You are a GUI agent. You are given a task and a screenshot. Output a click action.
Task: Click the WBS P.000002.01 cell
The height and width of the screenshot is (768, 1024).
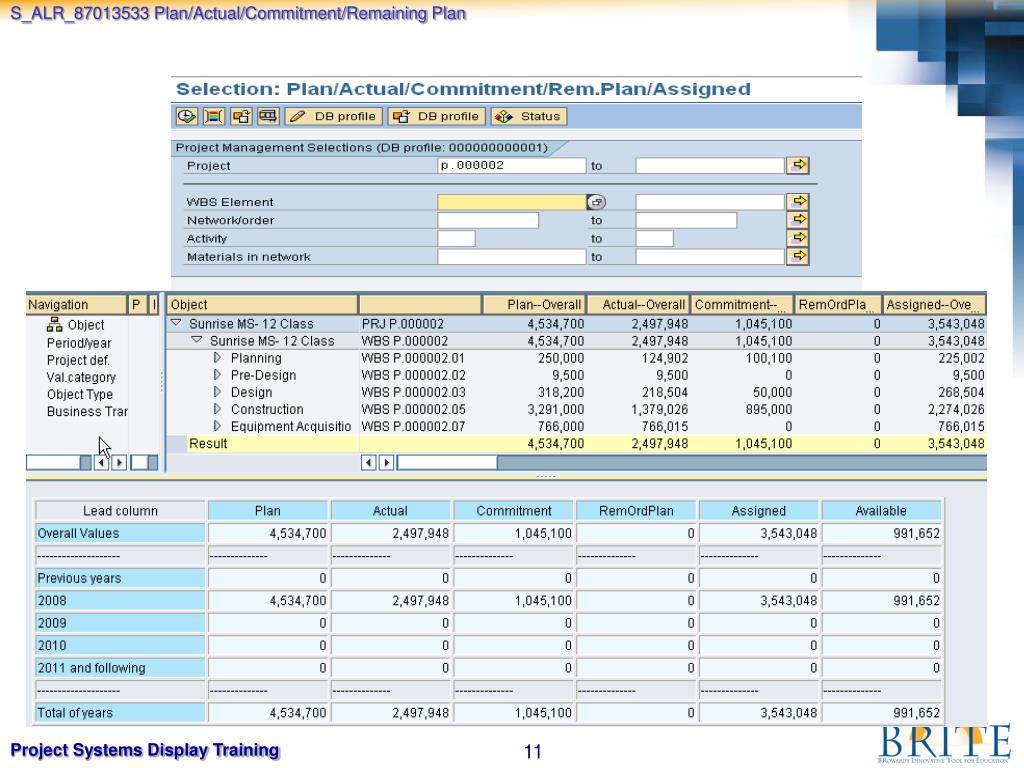(413, 358)
